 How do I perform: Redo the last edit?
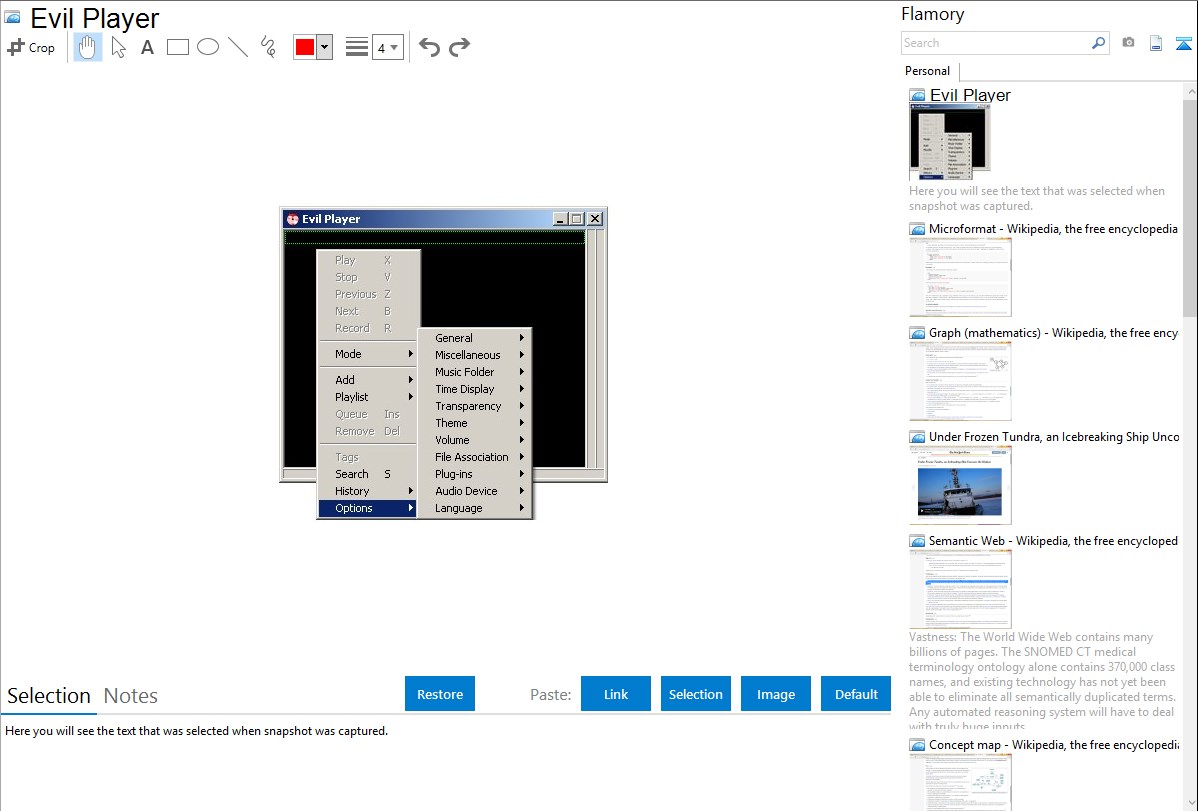click(459, 47)
